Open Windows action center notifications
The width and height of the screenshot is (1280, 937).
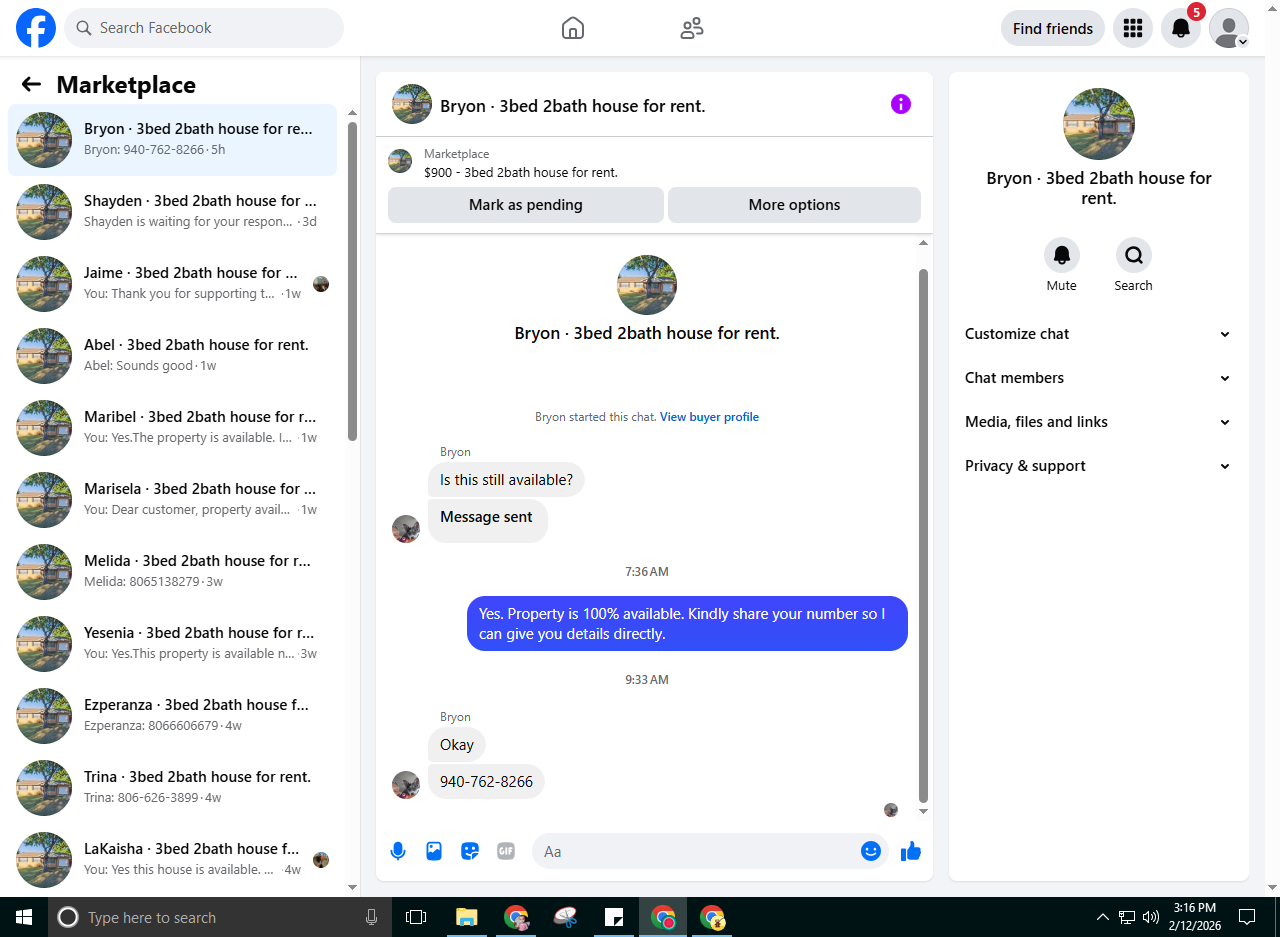point(1247,917)
